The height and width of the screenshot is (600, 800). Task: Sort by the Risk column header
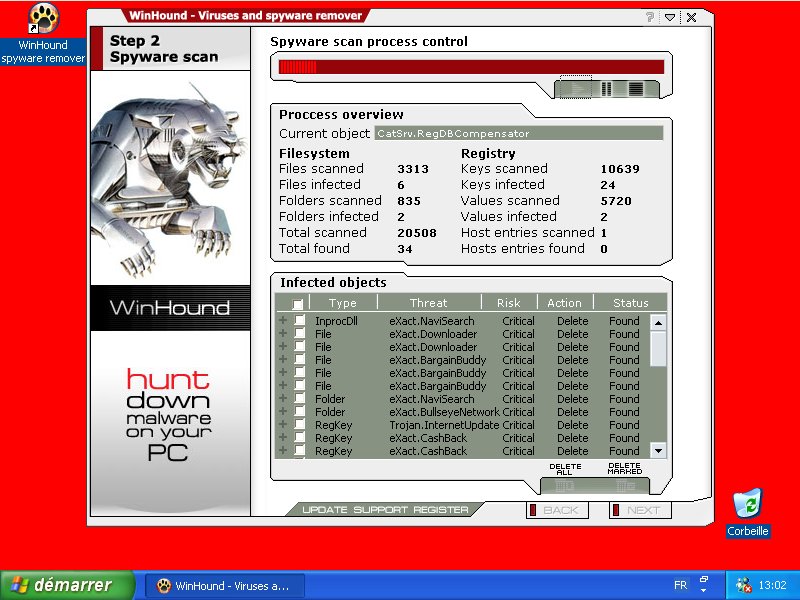(509, 303)
